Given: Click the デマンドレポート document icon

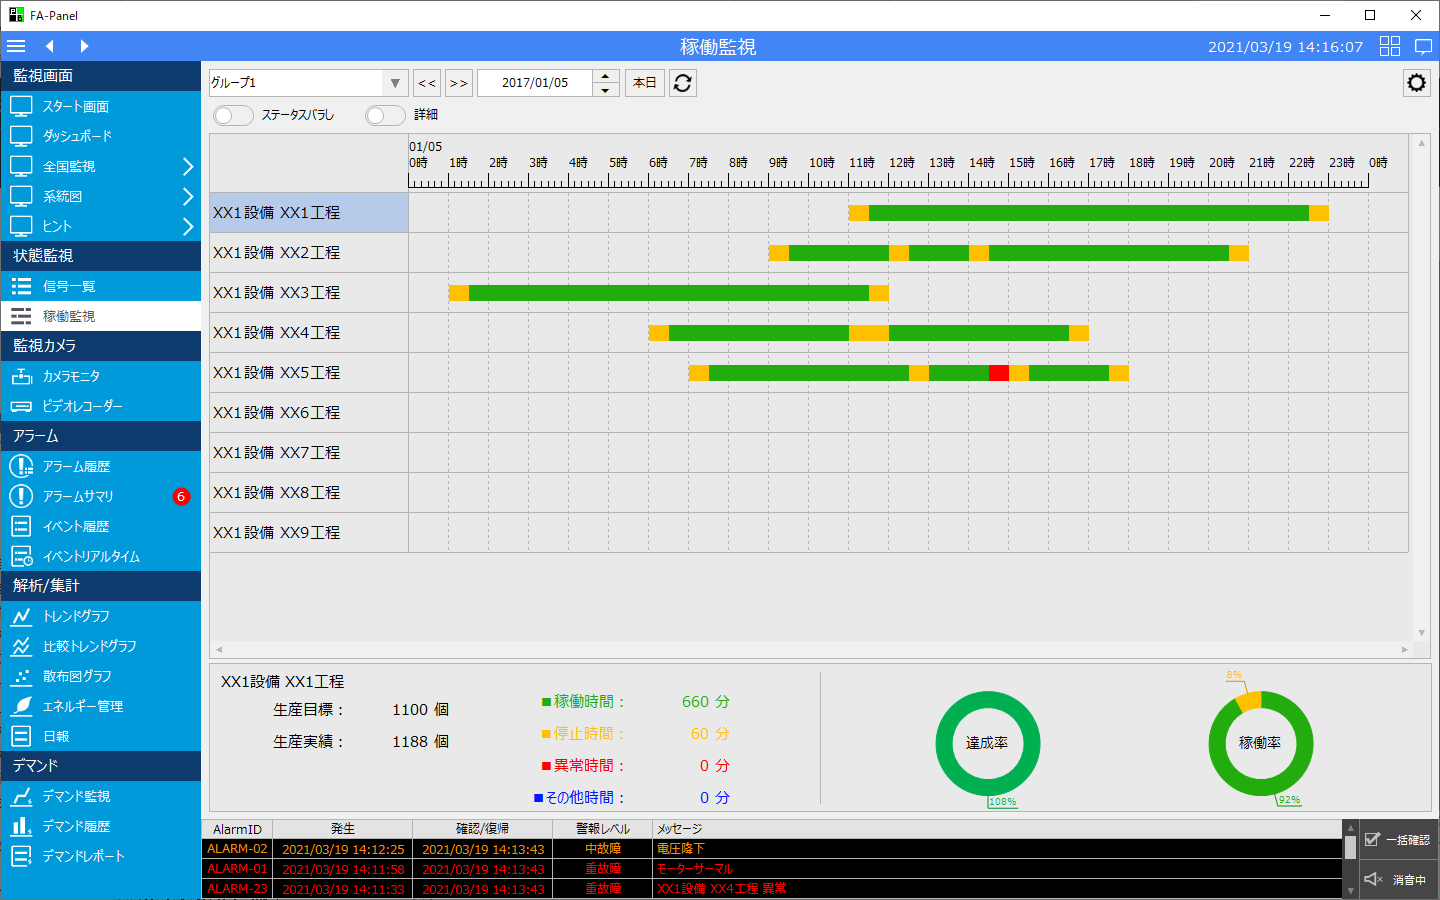Looking at the screenshot, I should (21, 856).
